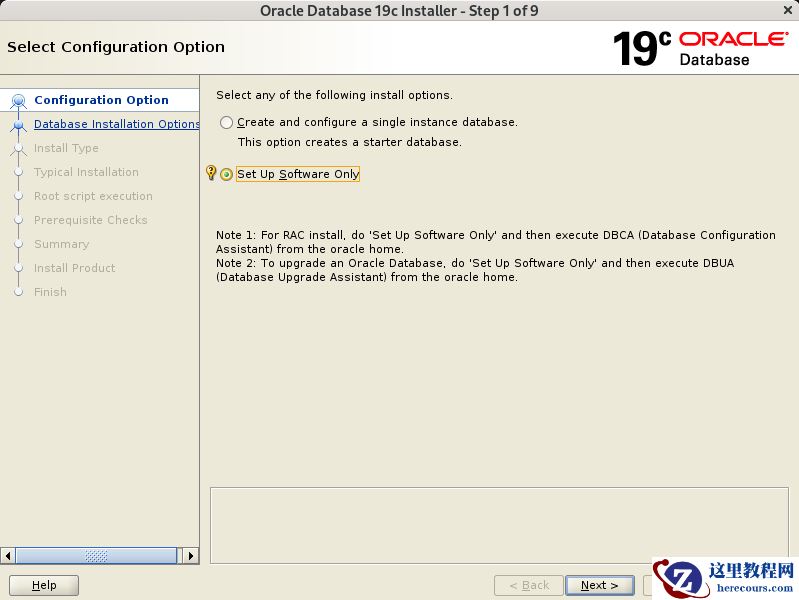Viewport: 799px width, 600px height.
Task: Close the Oracle Database 19c Installer window
Action: click(788, 10)
